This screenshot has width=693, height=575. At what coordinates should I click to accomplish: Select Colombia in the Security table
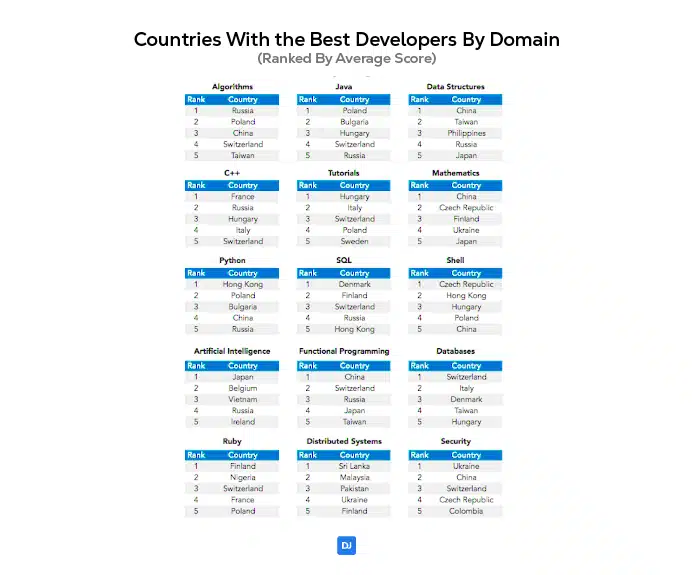[x=466, y=511]
